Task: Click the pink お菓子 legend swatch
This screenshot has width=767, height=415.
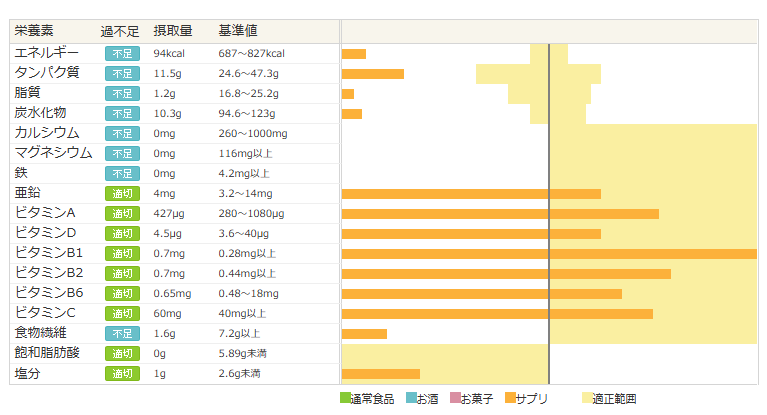Action: [x=456, y=398]
